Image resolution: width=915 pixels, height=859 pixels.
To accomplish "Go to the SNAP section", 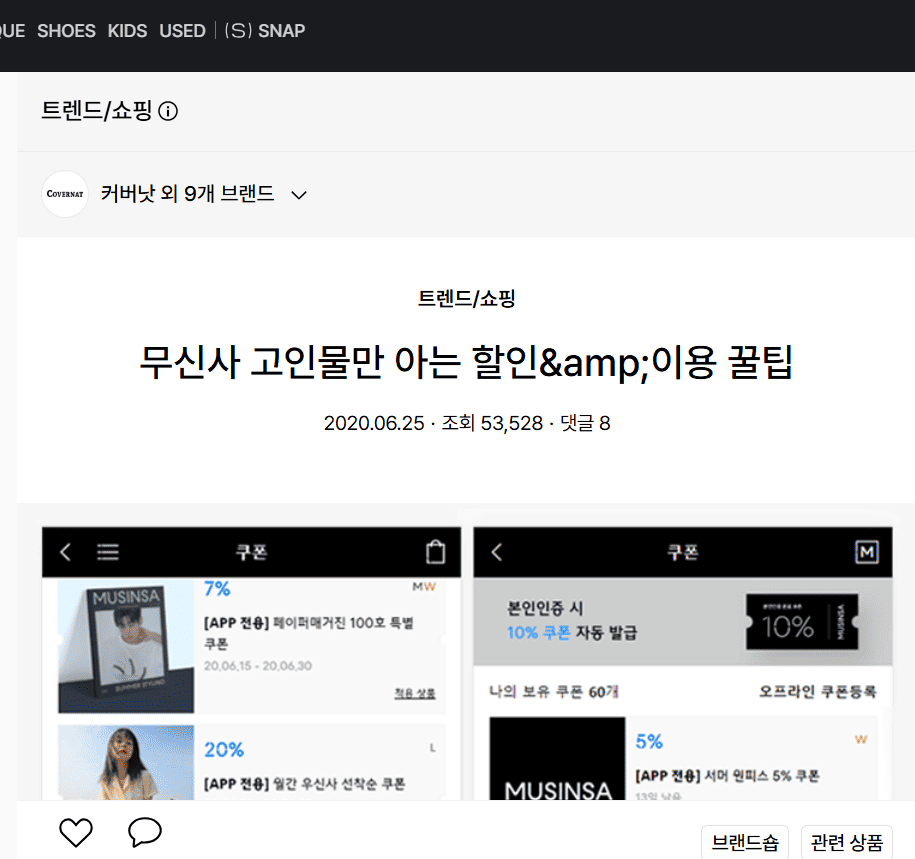I will click(x=265, y=30).
